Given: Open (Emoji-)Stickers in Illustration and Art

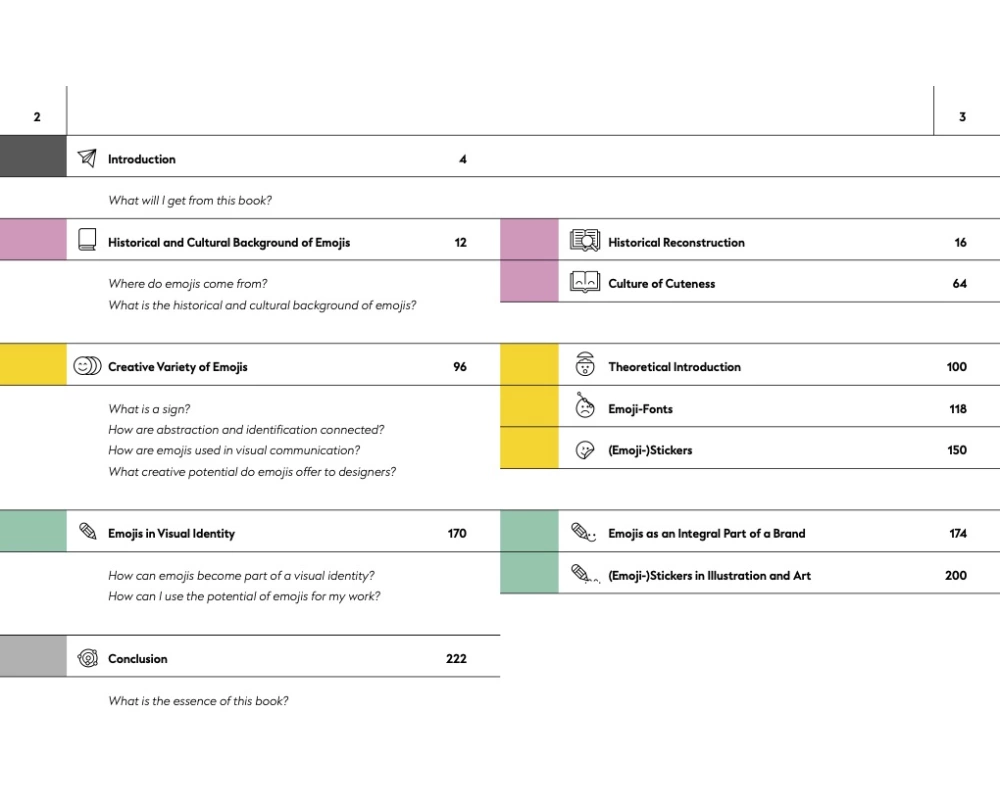Looking at the screenshot, I should pos(709,575).
